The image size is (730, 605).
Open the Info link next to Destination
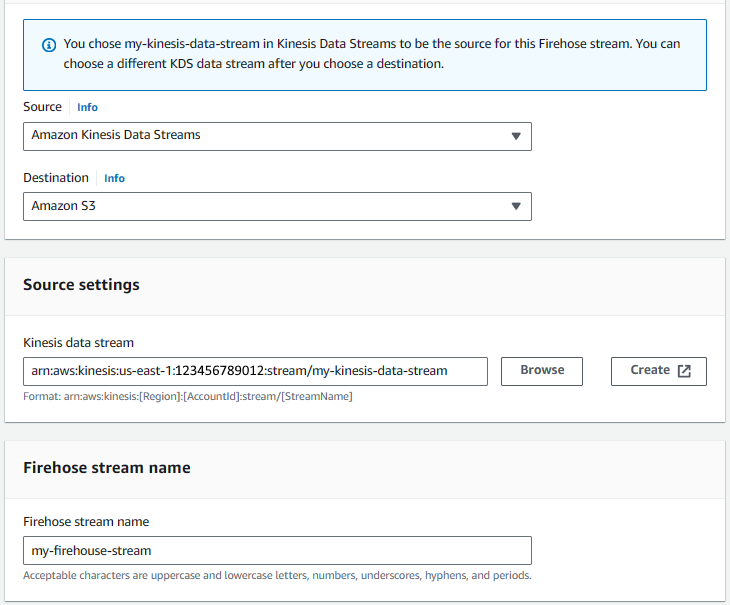pyautogui.click(x=114, y=178)
